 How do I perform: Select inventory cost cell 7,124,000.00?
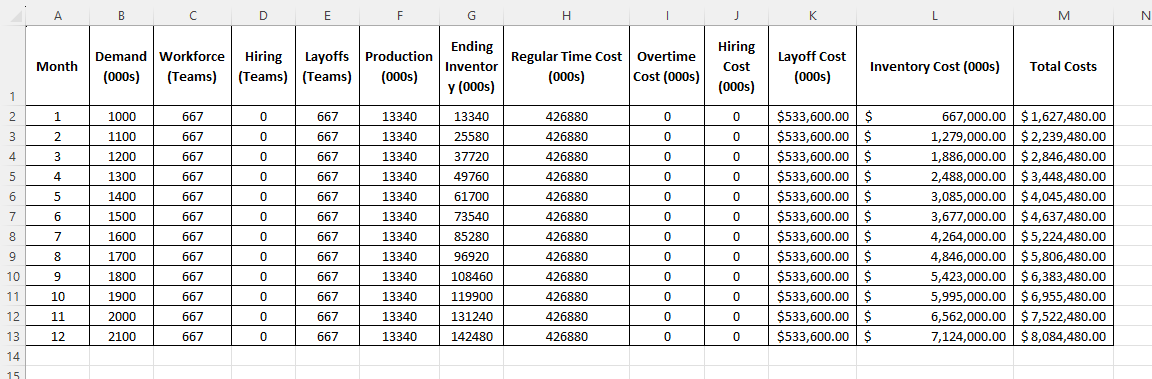[935, 336]
